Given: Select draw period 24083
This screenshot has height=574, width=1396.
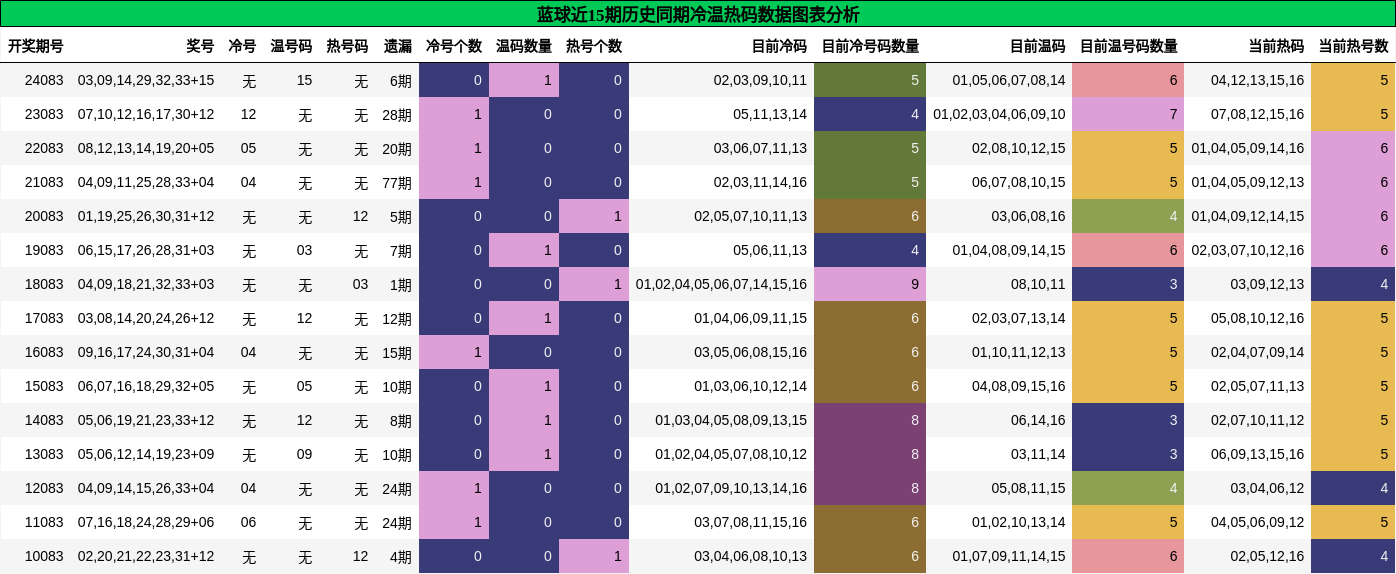Looking at the screenshot, I should [x=44, y=80].
